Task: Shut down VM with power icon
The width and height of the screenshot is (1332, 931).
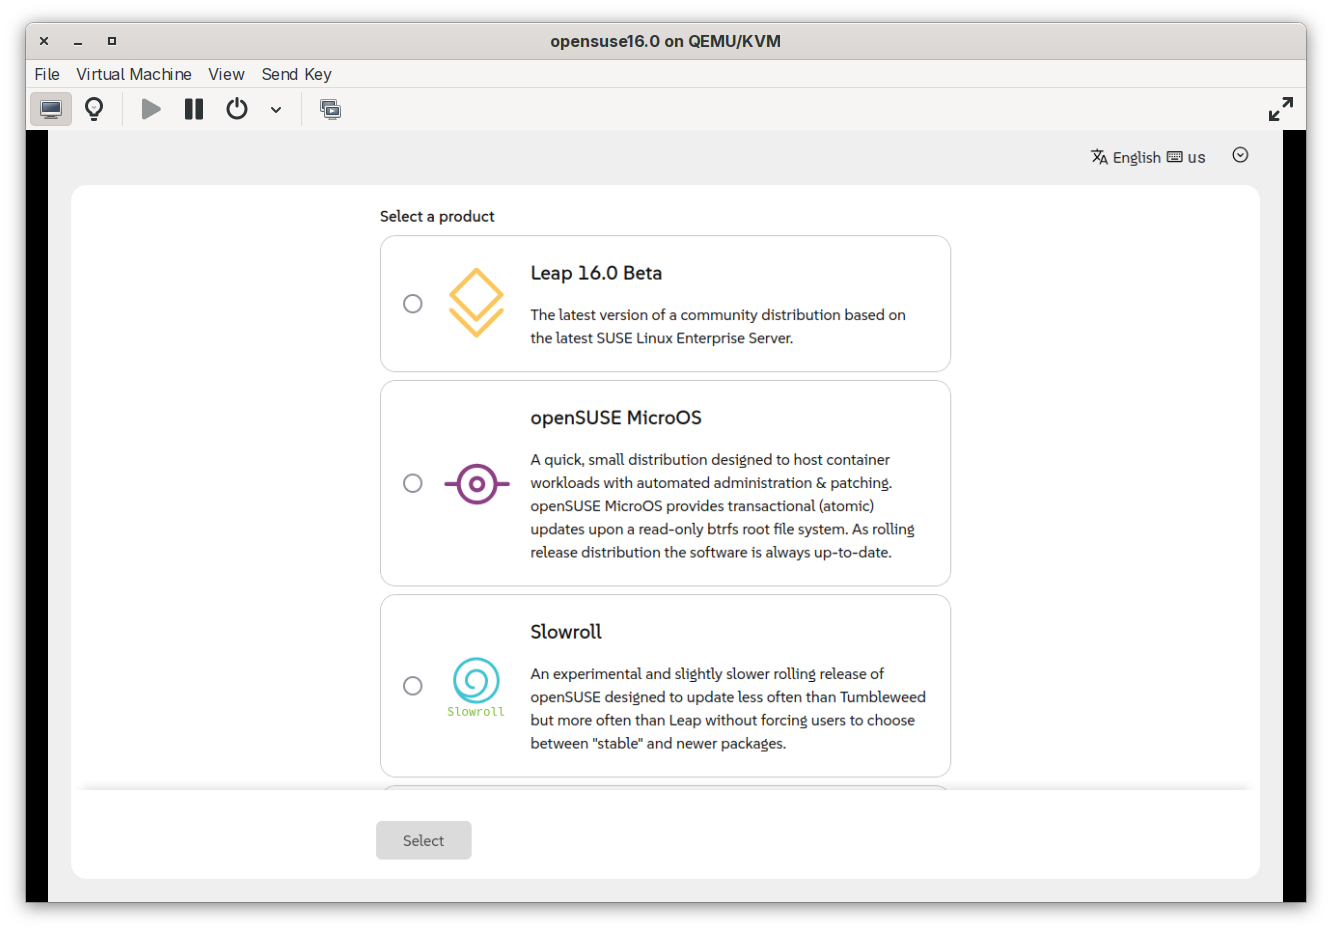Action: point(237,109)
